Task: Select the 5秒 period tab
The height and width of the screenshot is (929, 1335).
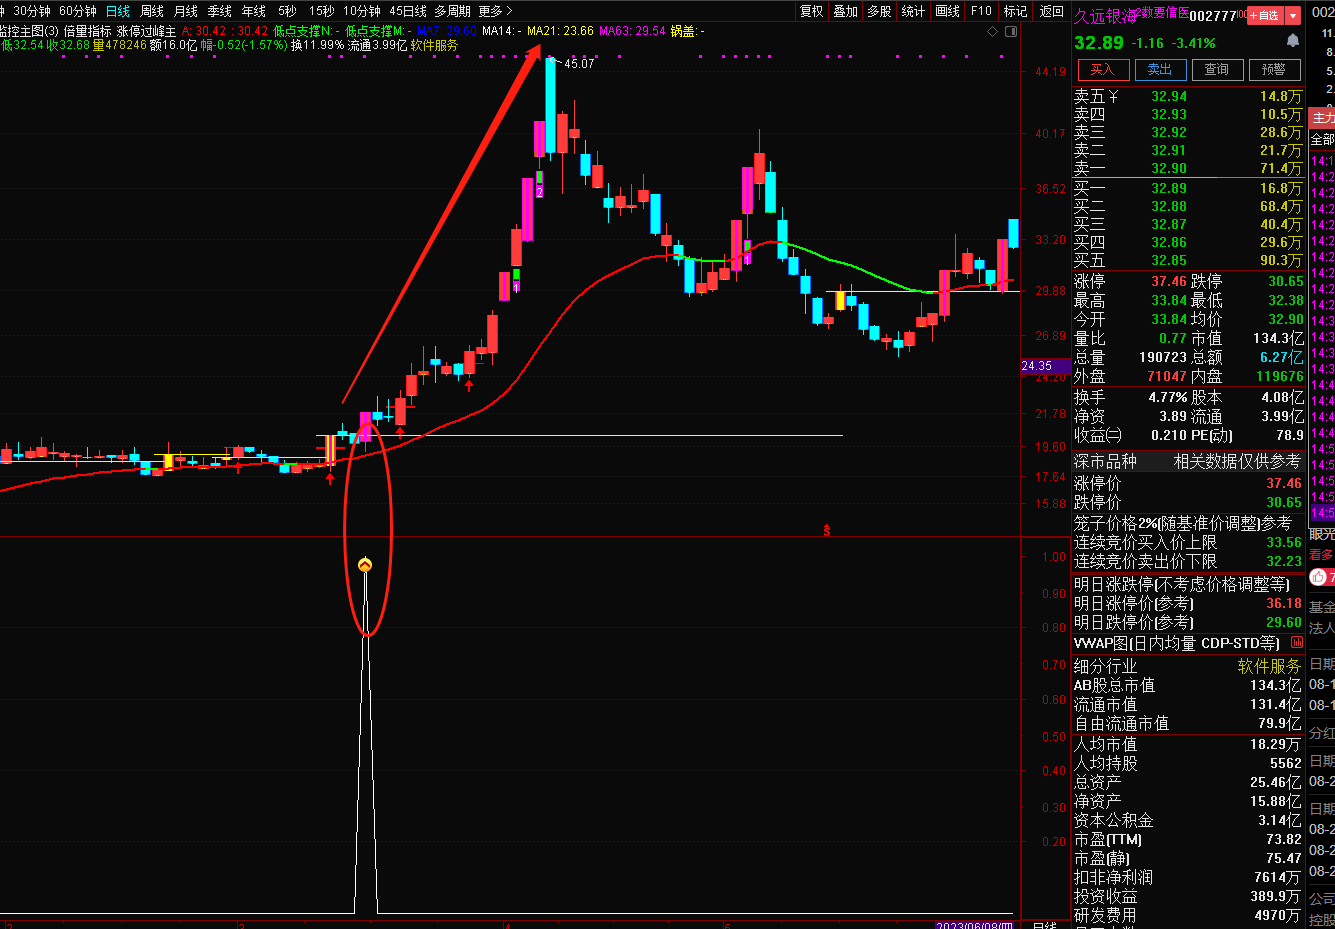Action: (287, 11)
